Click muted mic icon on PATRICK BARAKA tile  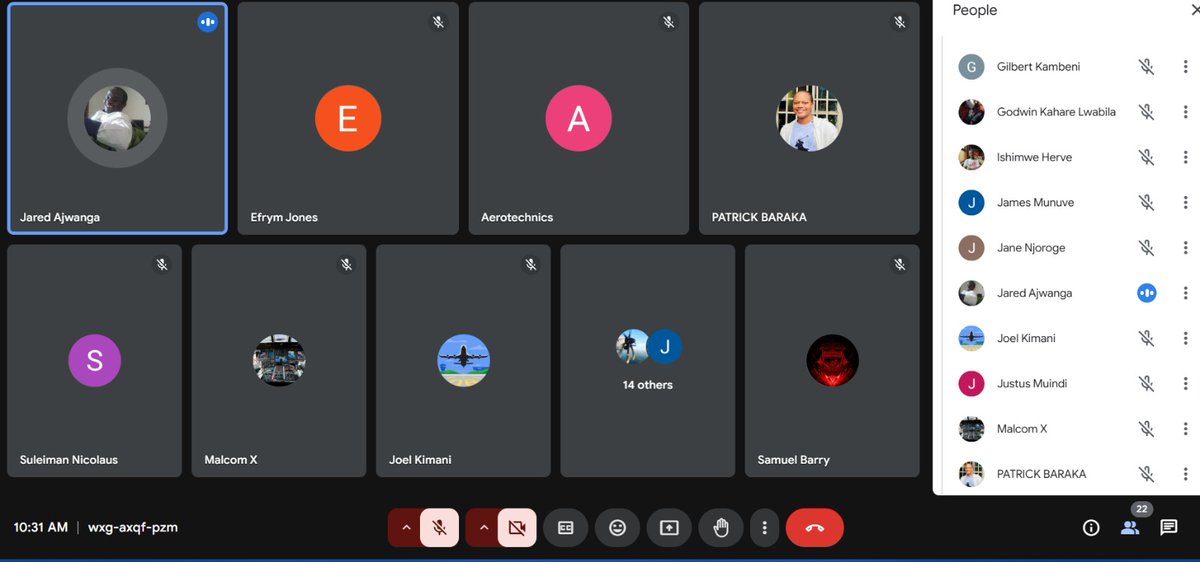[900, 21]
